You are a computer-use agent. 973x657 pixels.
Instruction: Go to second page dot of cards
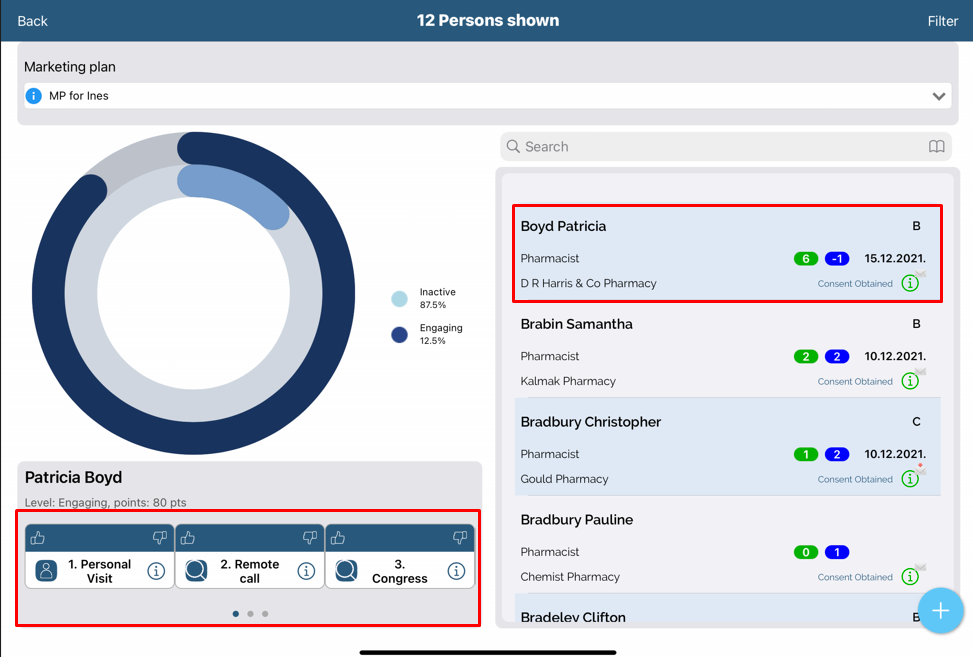point(250,614)
